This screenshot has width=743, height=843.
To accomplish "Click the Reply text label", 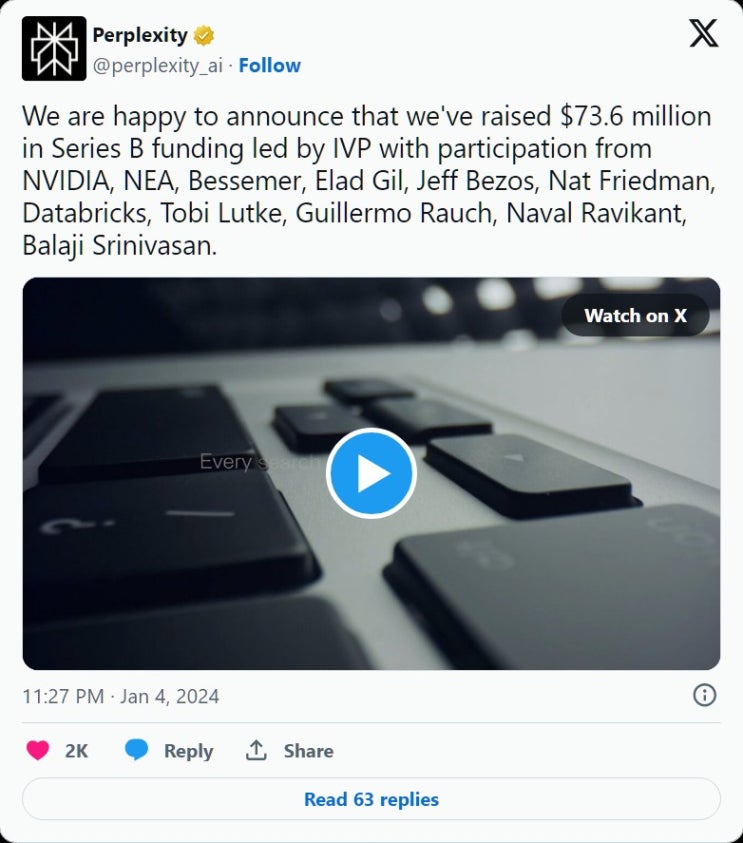I will coord(188,751).
